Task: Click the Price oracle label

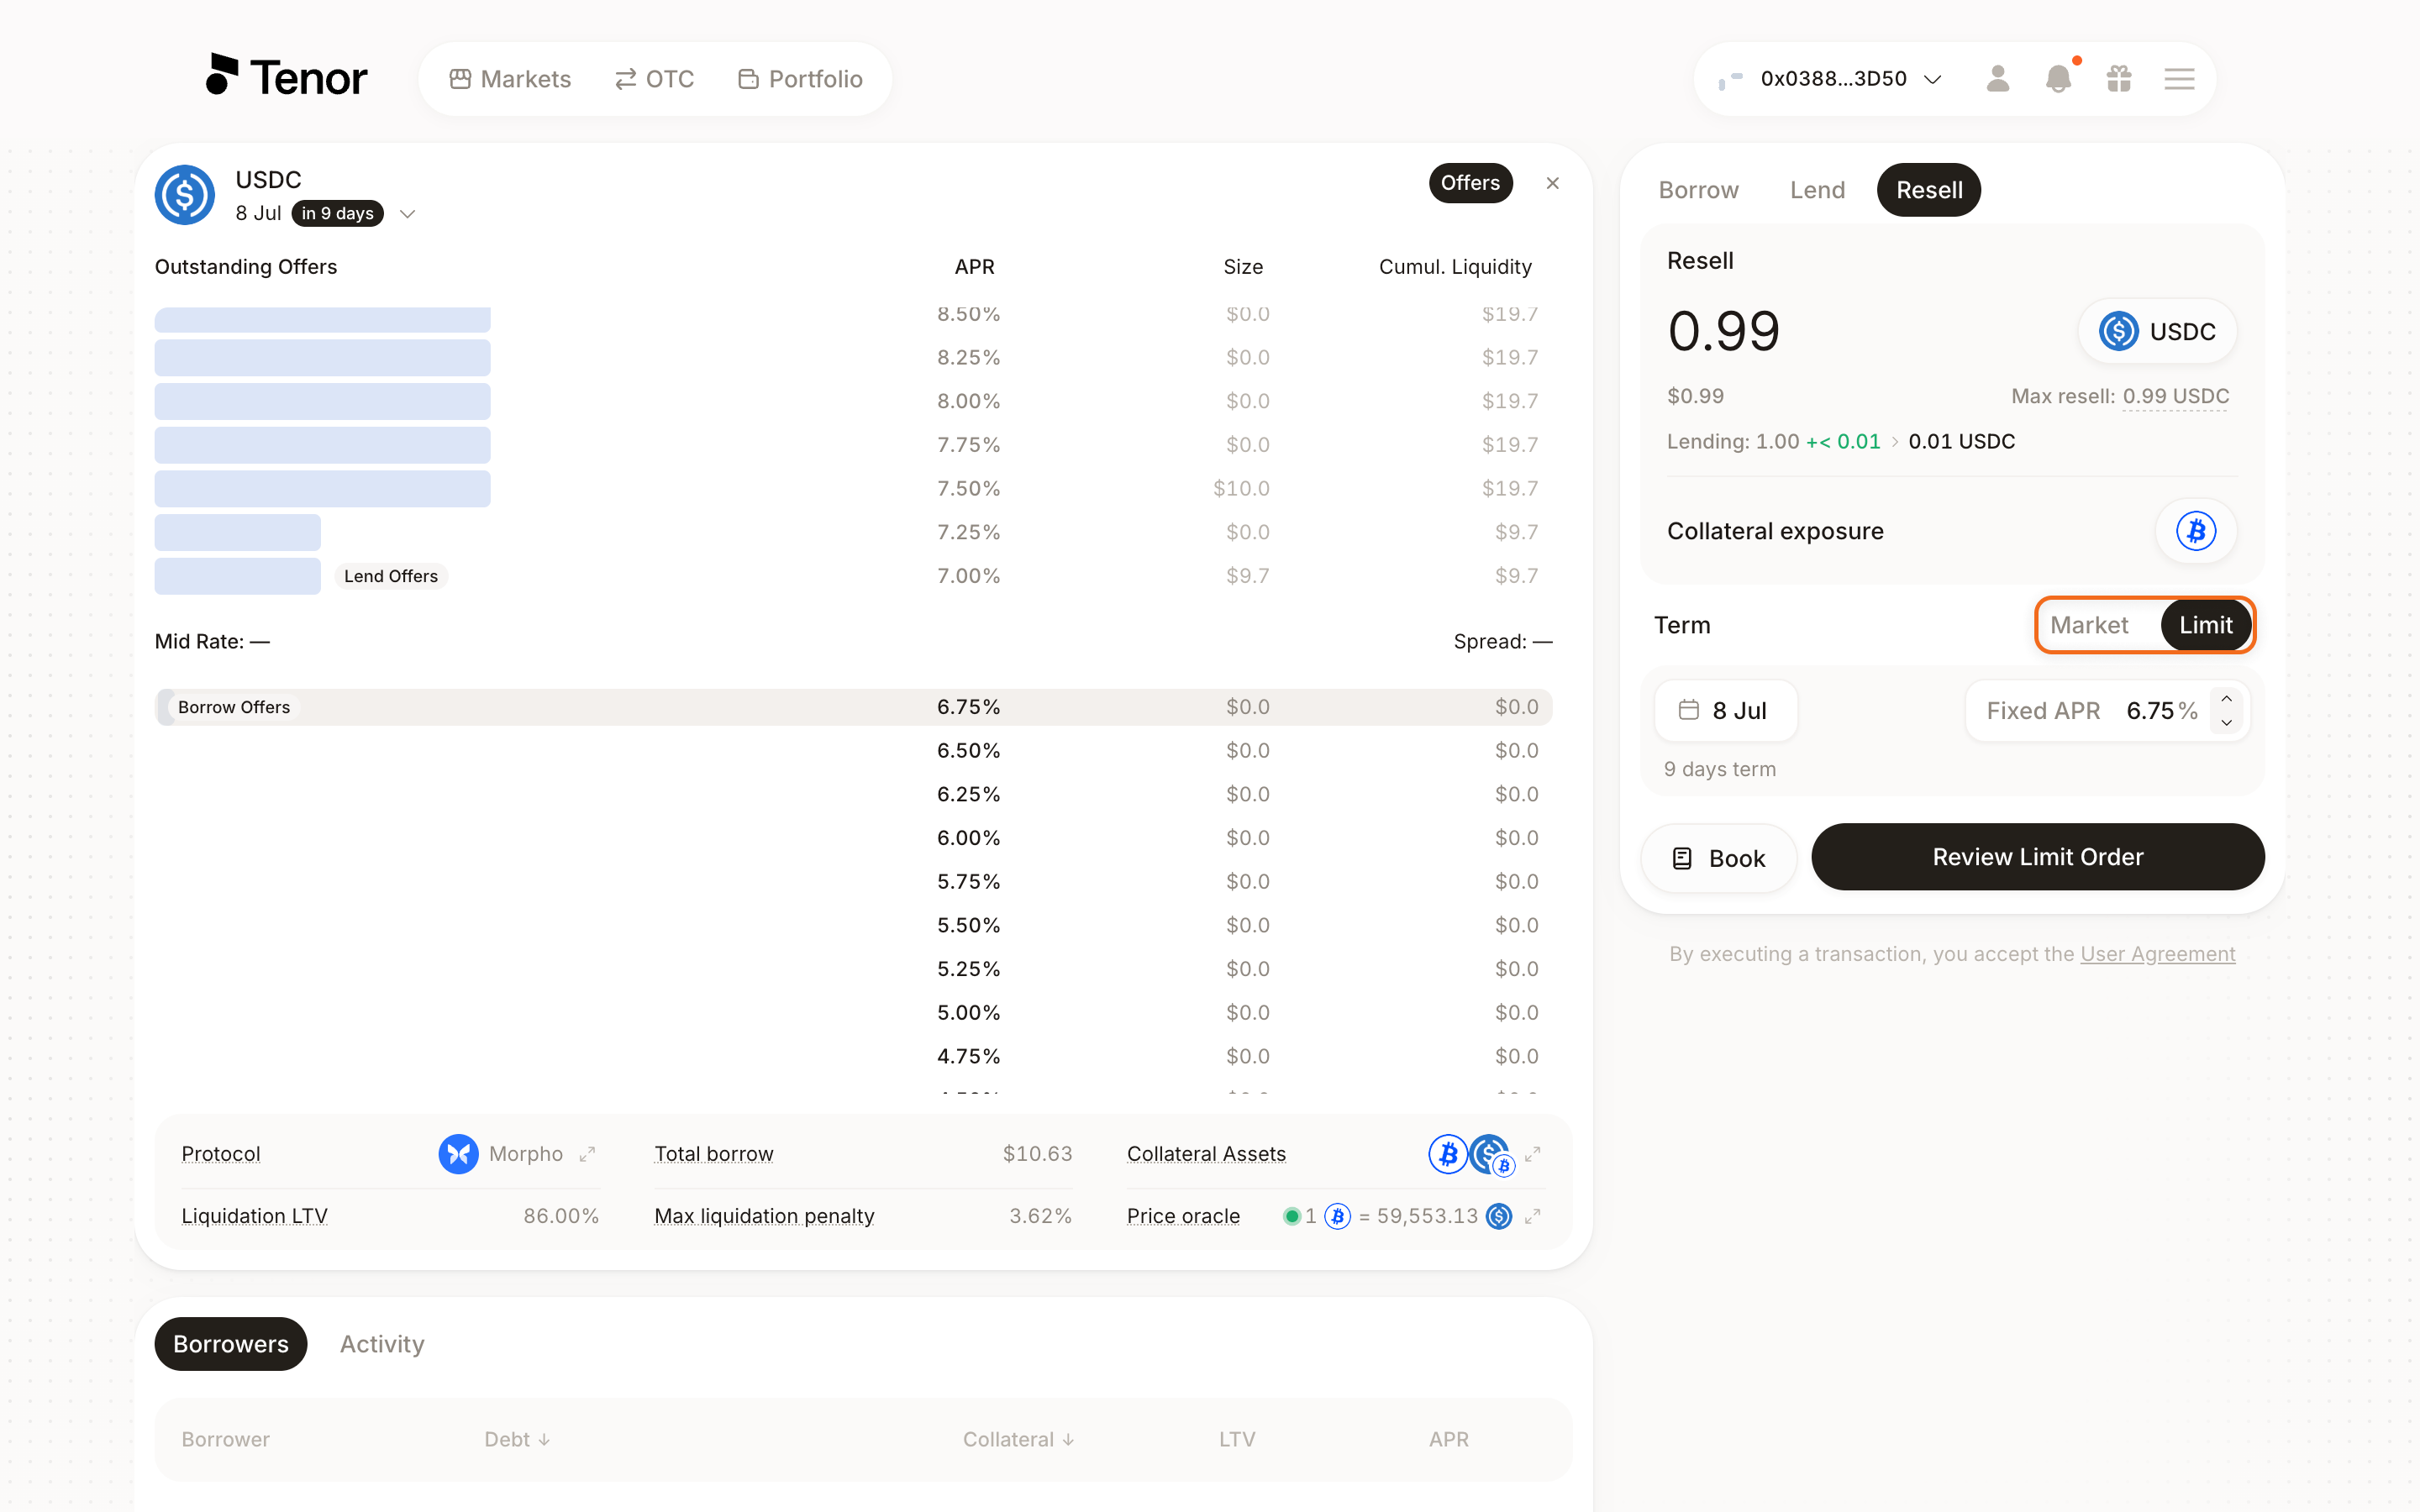Action: [1183, 1216]
